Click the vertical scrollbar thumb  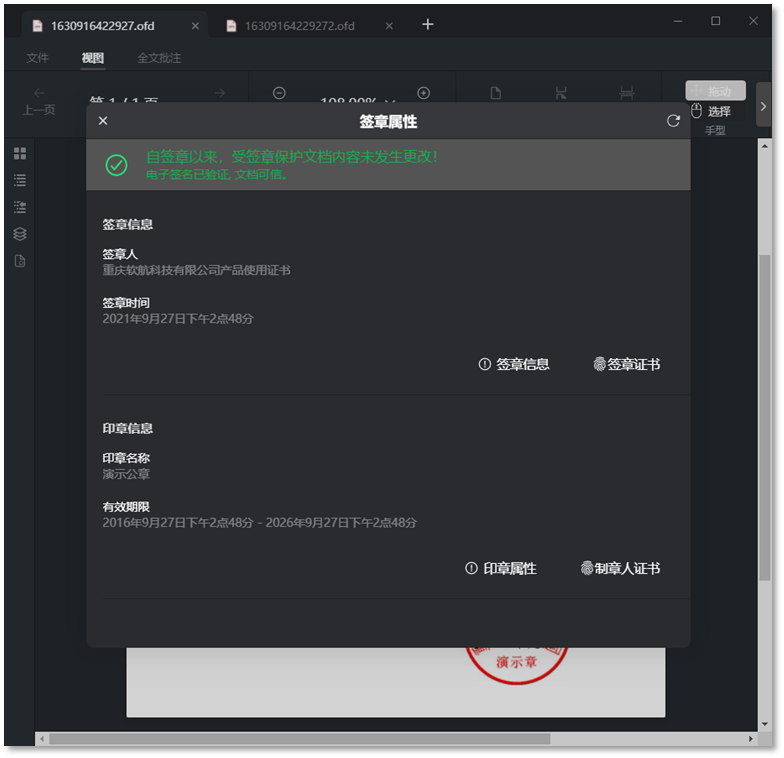click(x=764, y=418)
